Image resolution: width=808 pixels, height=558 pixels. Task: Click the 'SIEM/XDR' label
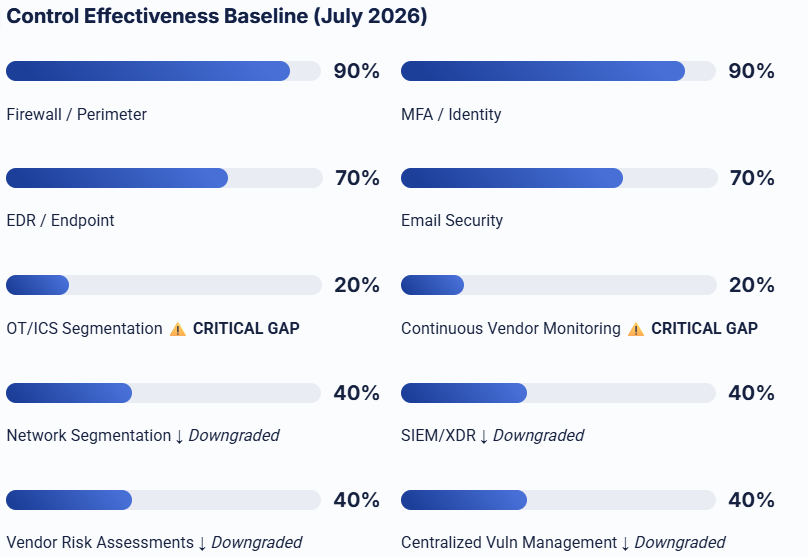[x=439, y=435]
